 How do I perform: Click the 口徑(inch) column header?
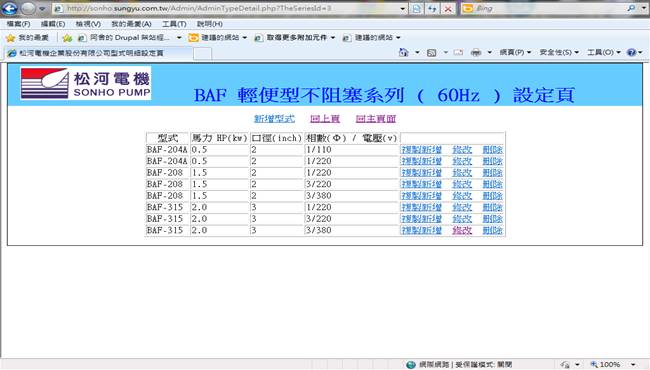point(276,138)
